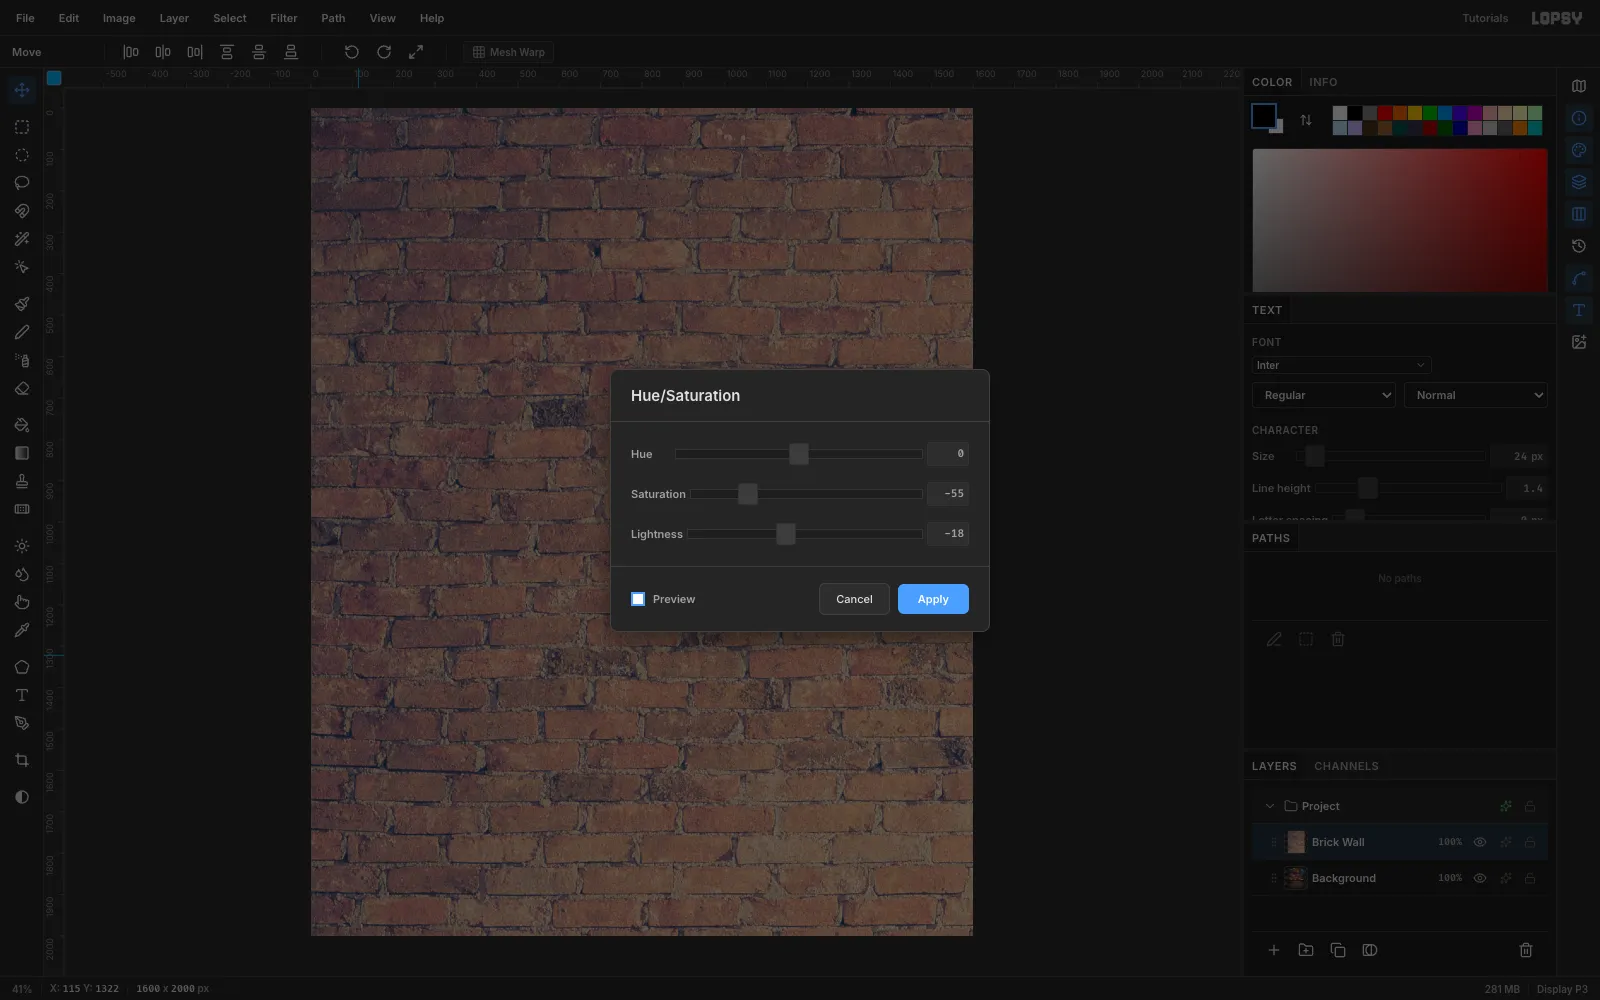Screen dimensions: 1600x1000
Task: Lock the Background layer
Action: (1530, 878)
